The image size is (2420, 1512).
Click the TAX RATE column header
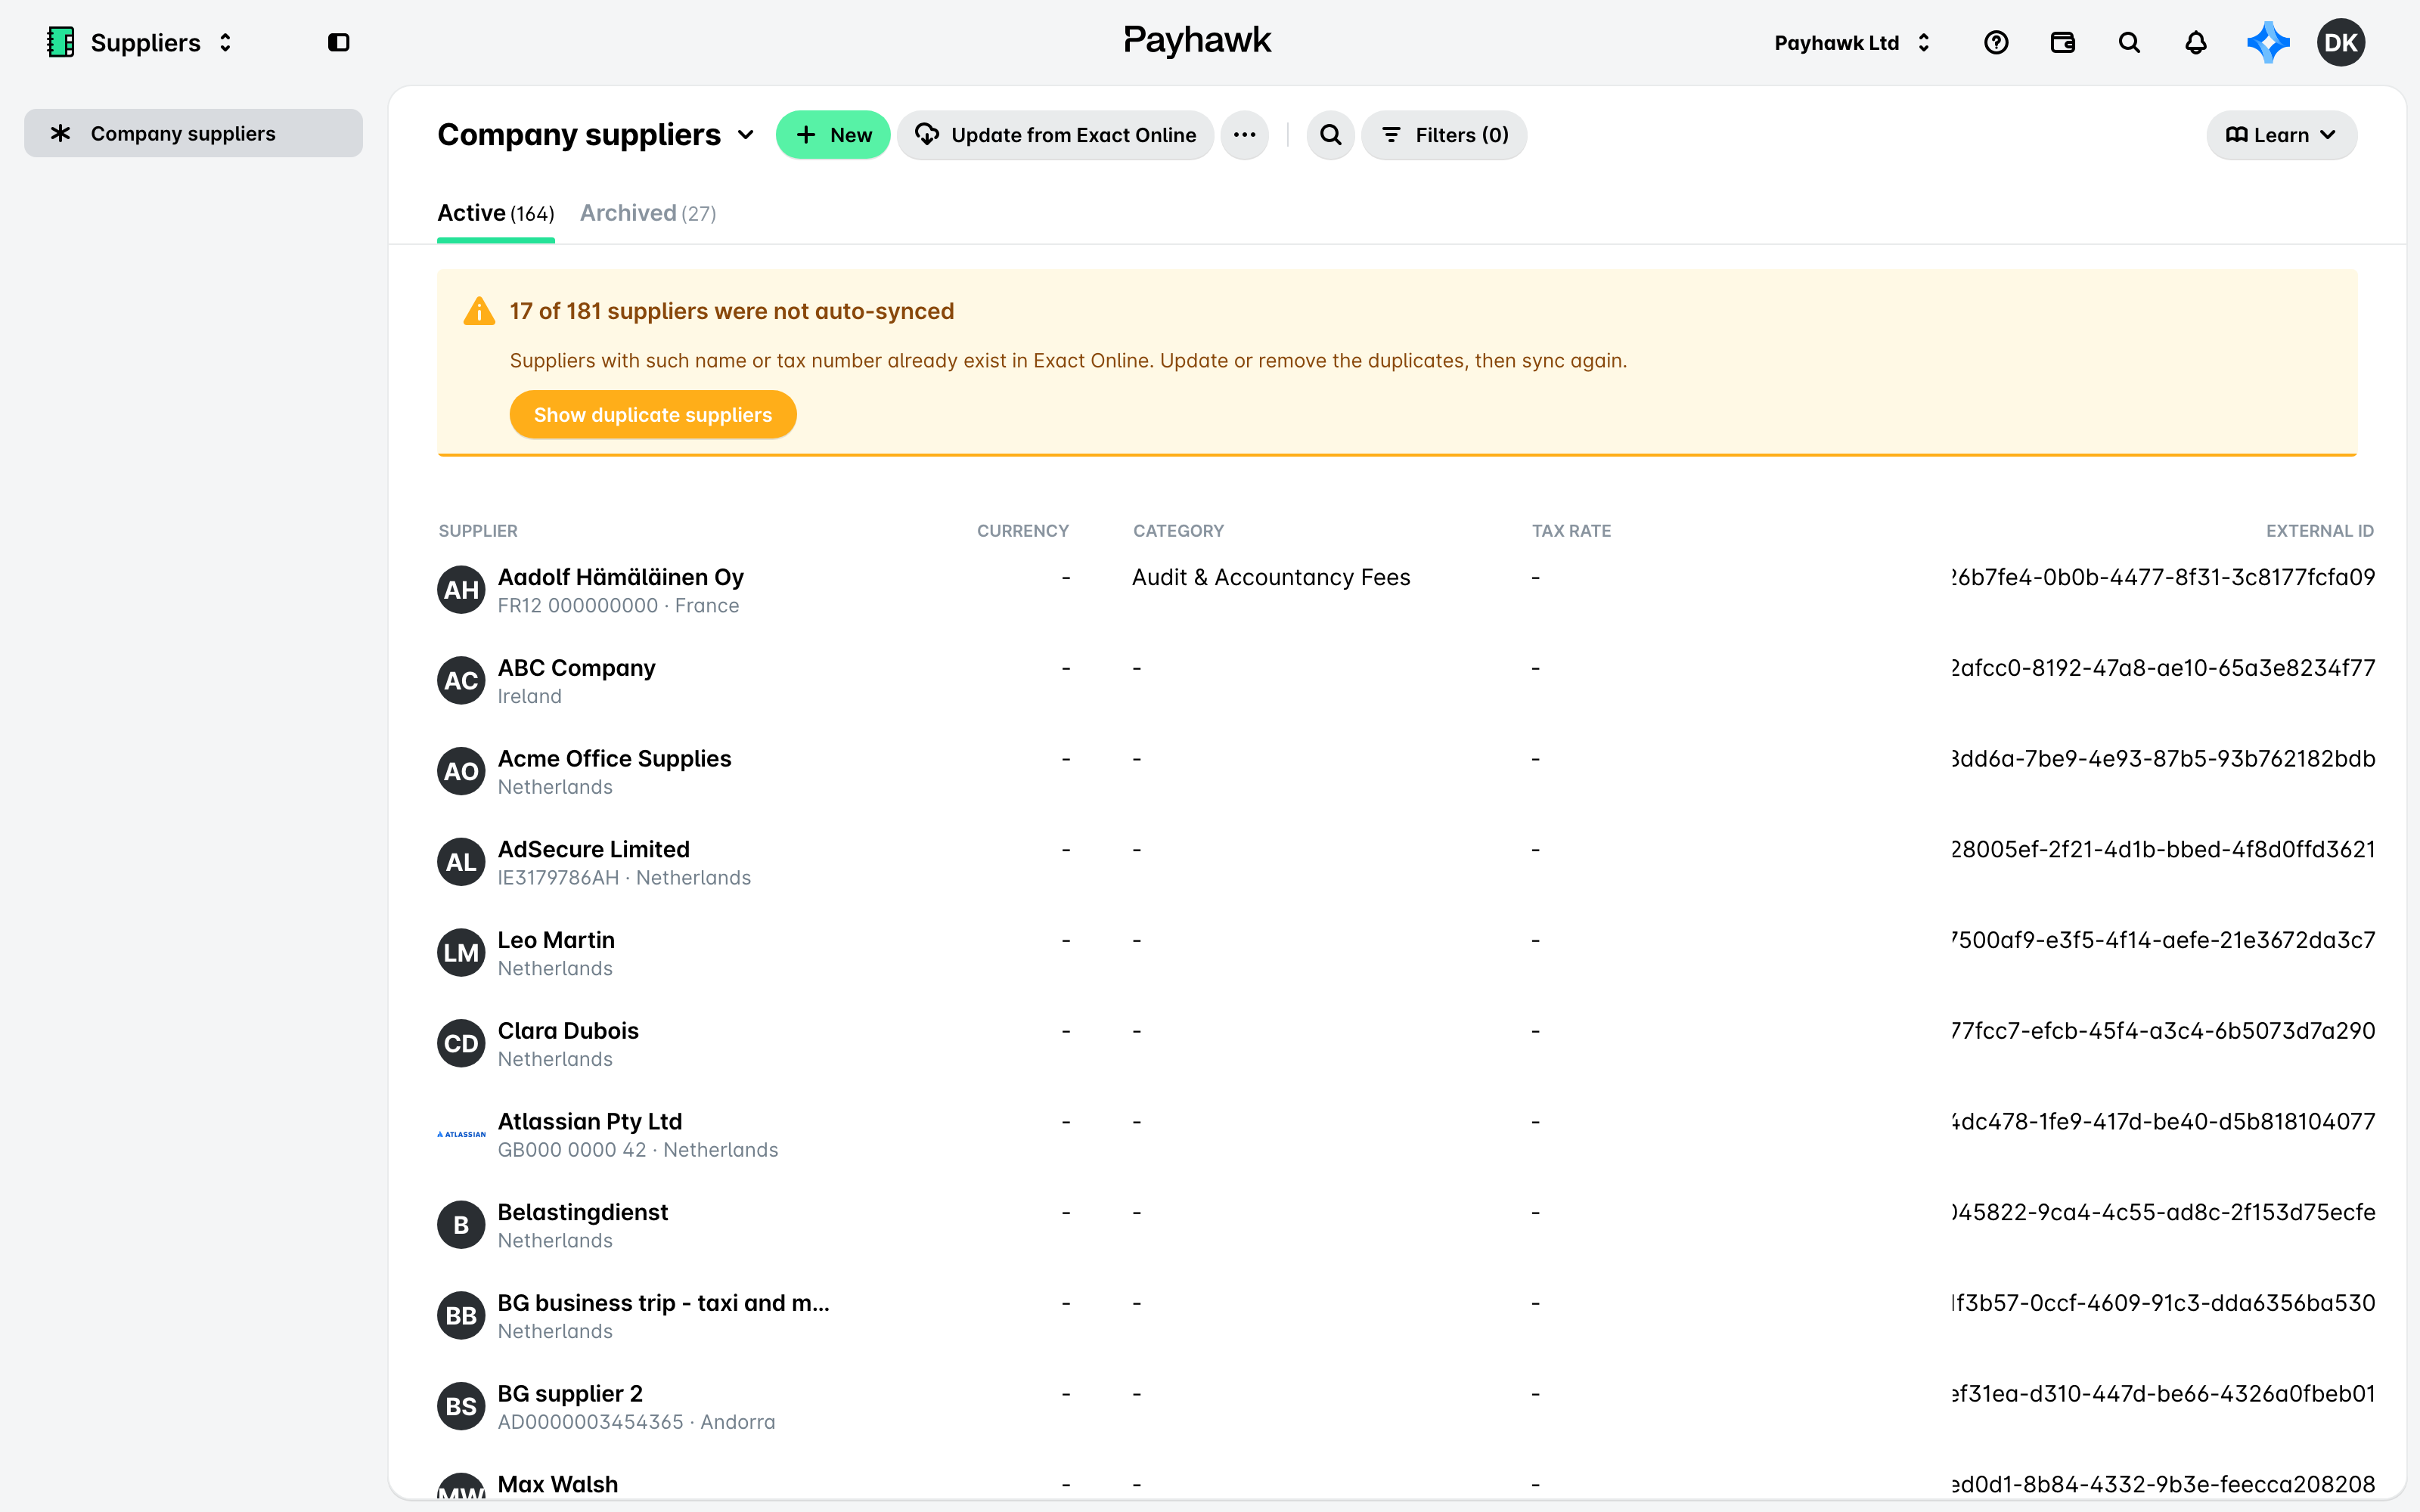tap(1571, 531)
